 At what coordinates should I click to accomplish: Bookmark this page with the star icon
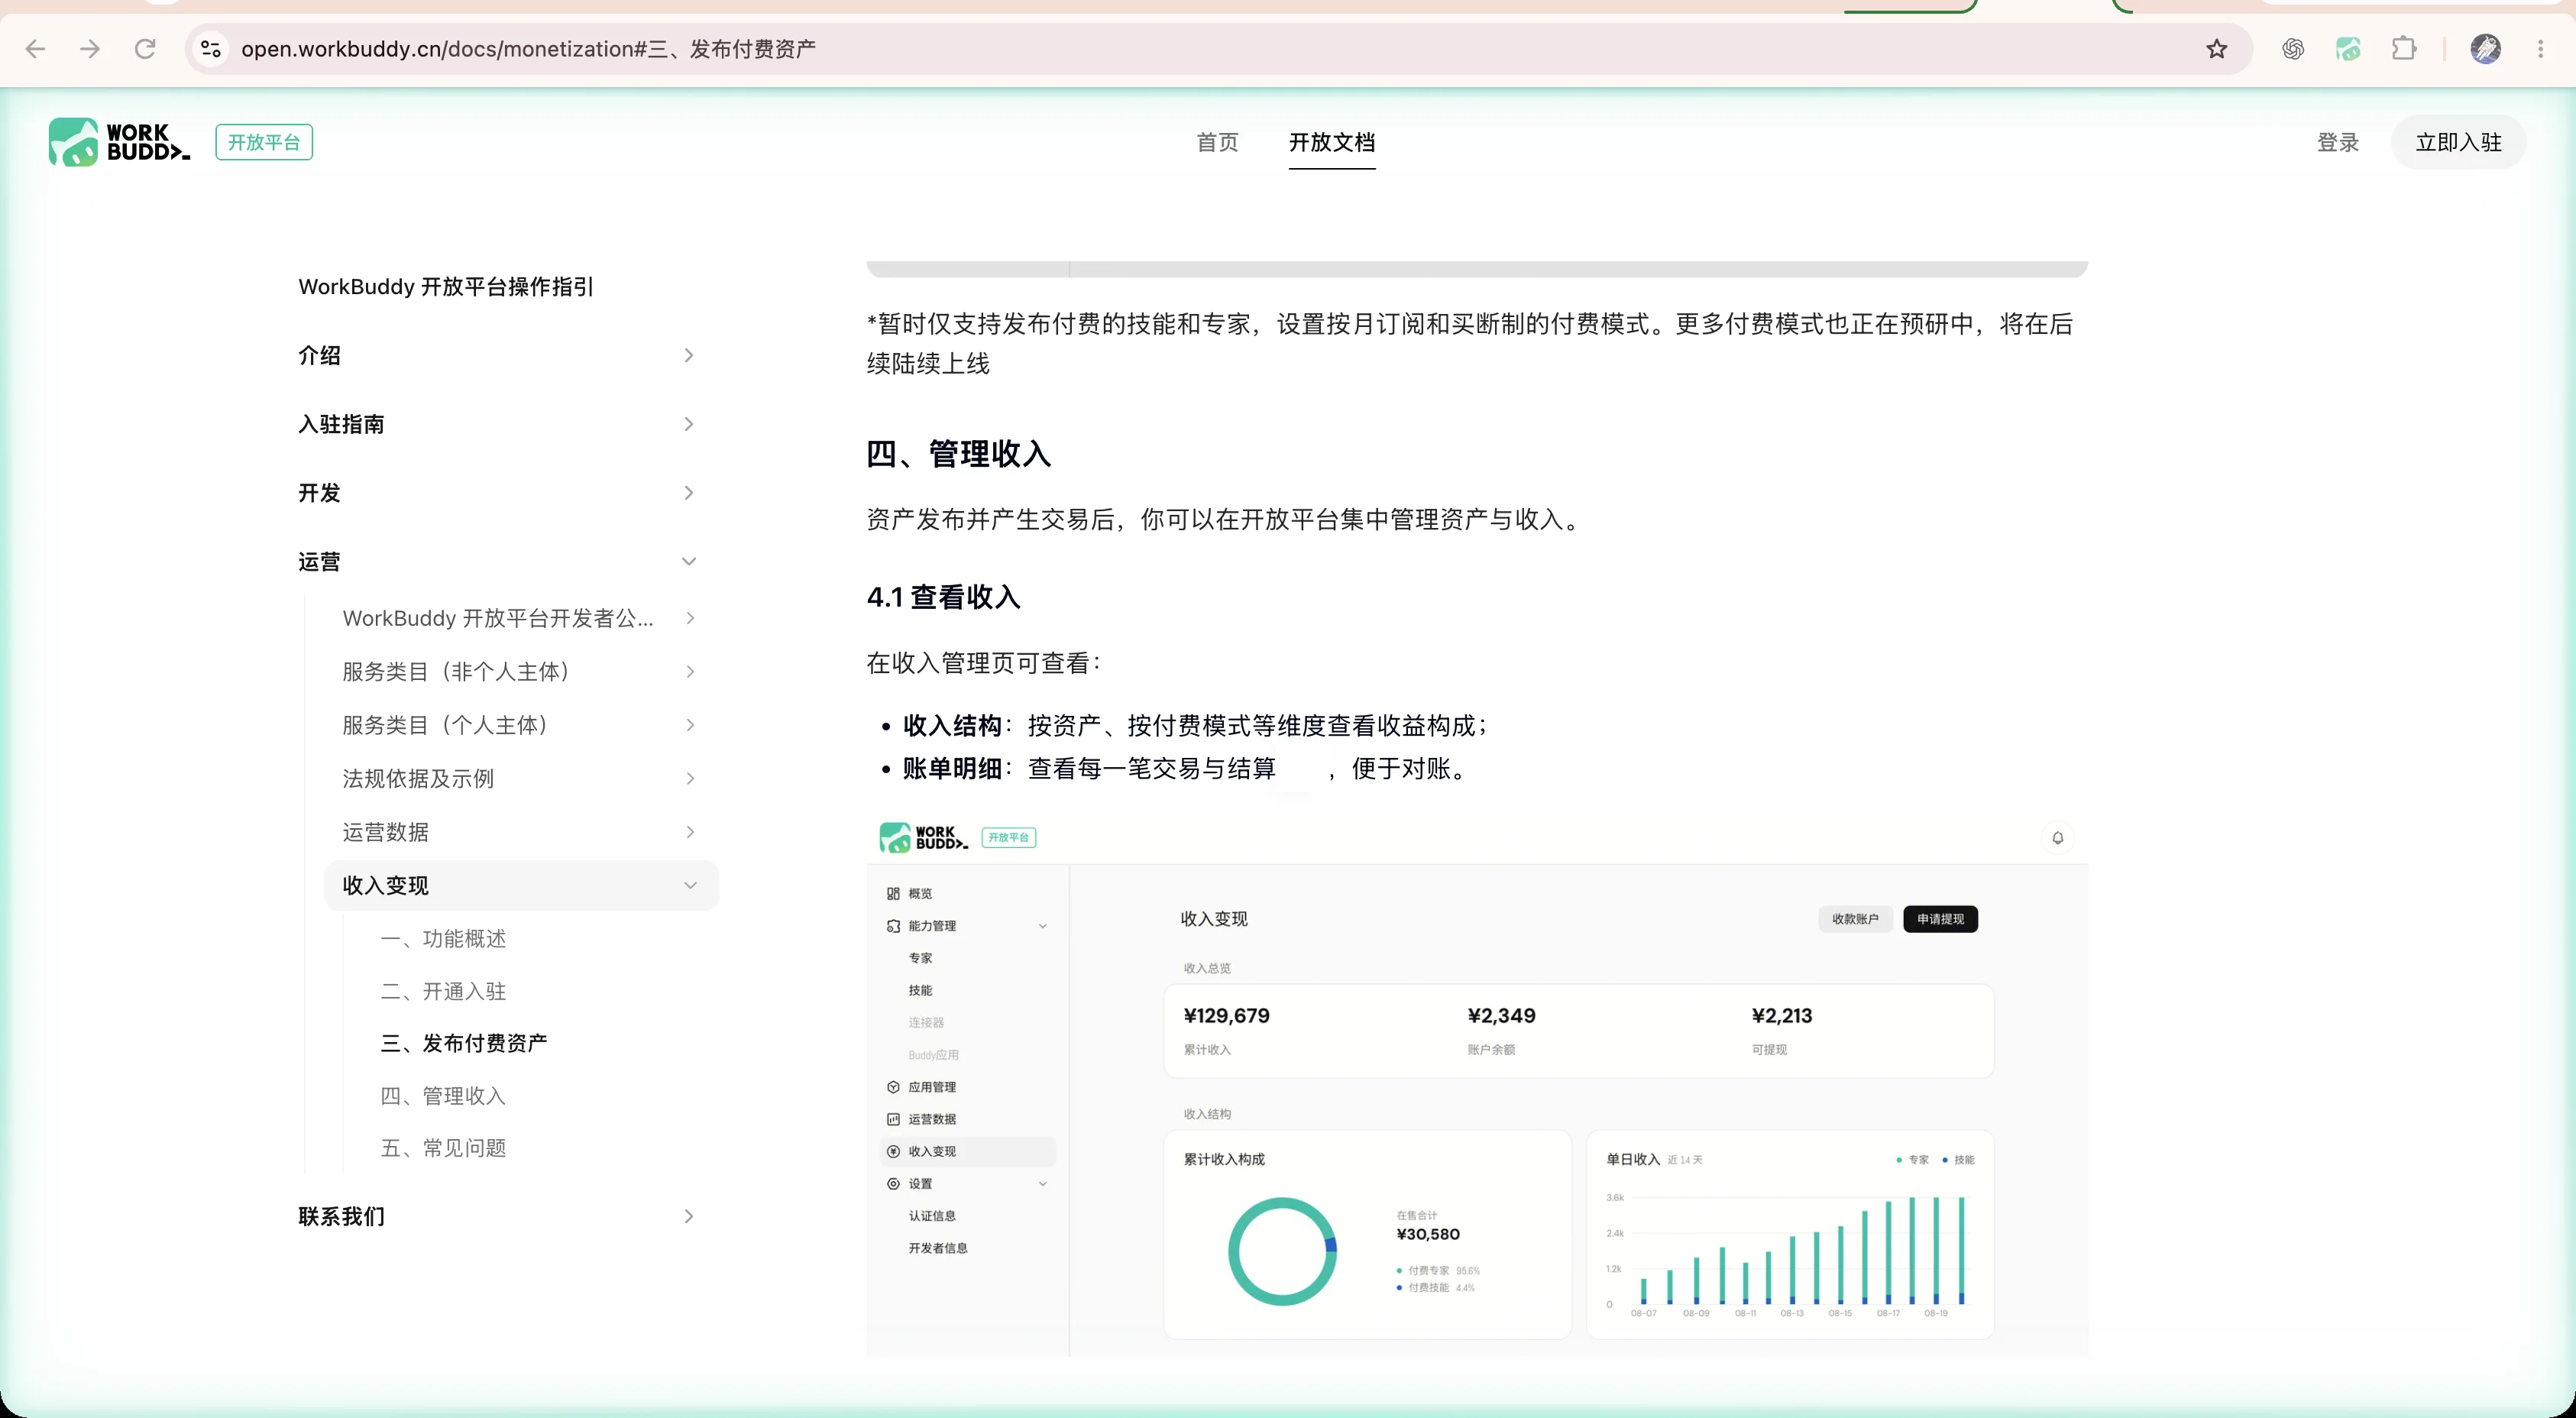tap(2217, 48)
